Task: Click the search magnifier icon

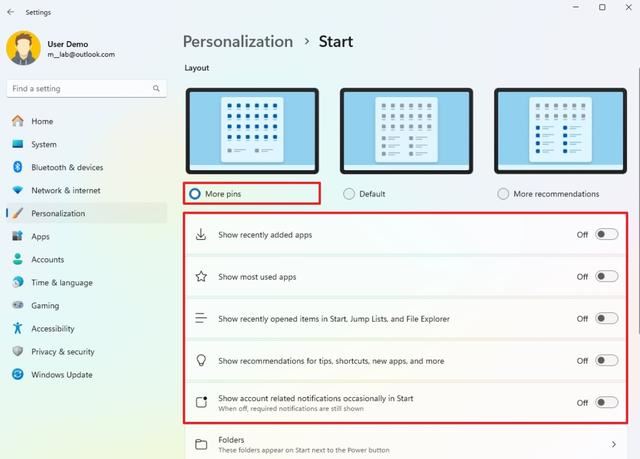Action: (x=157, y=89)
